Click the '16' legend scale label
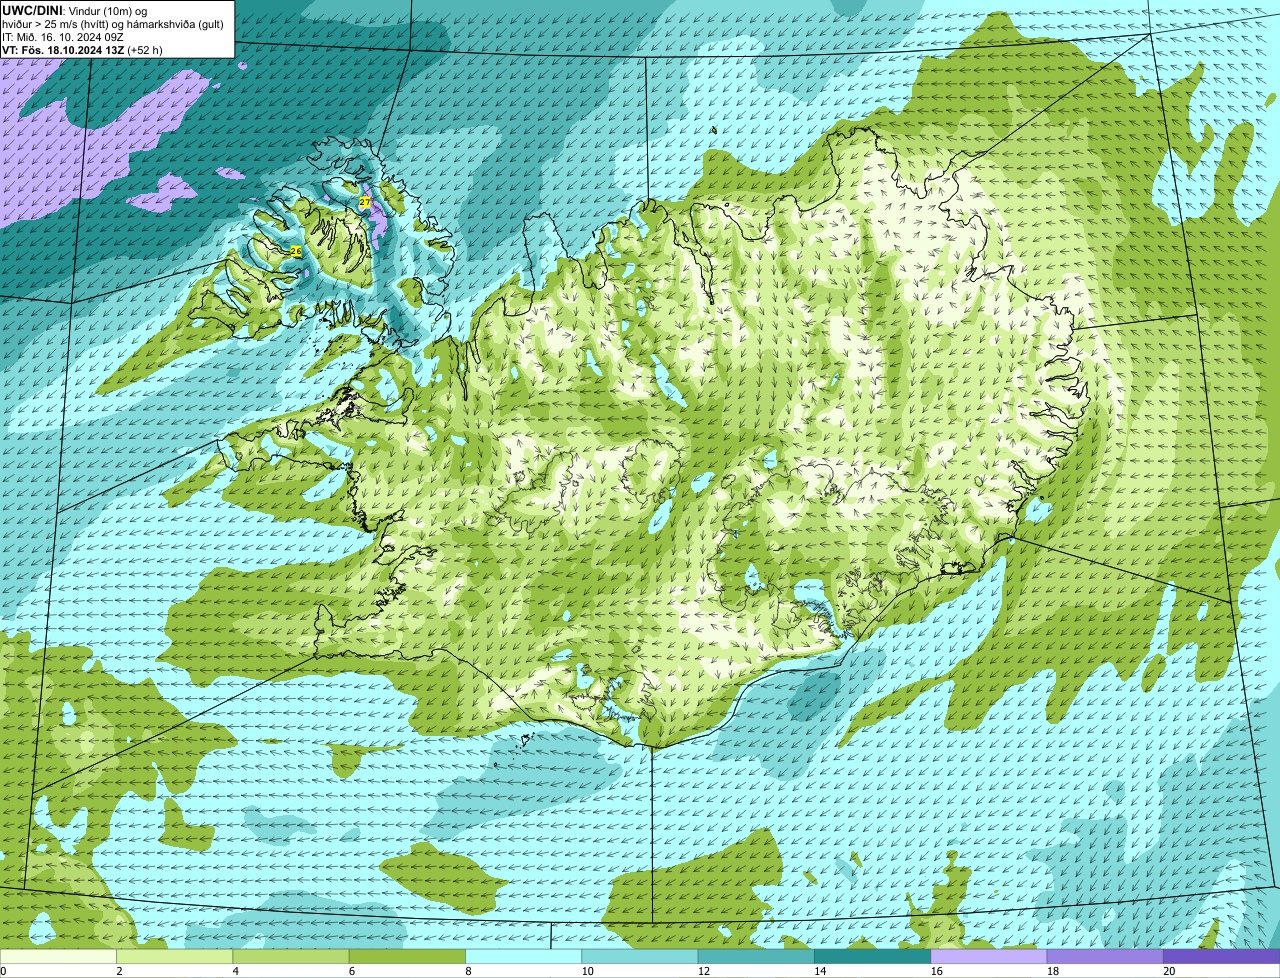The image size is (1280, 978). point(936,971)
